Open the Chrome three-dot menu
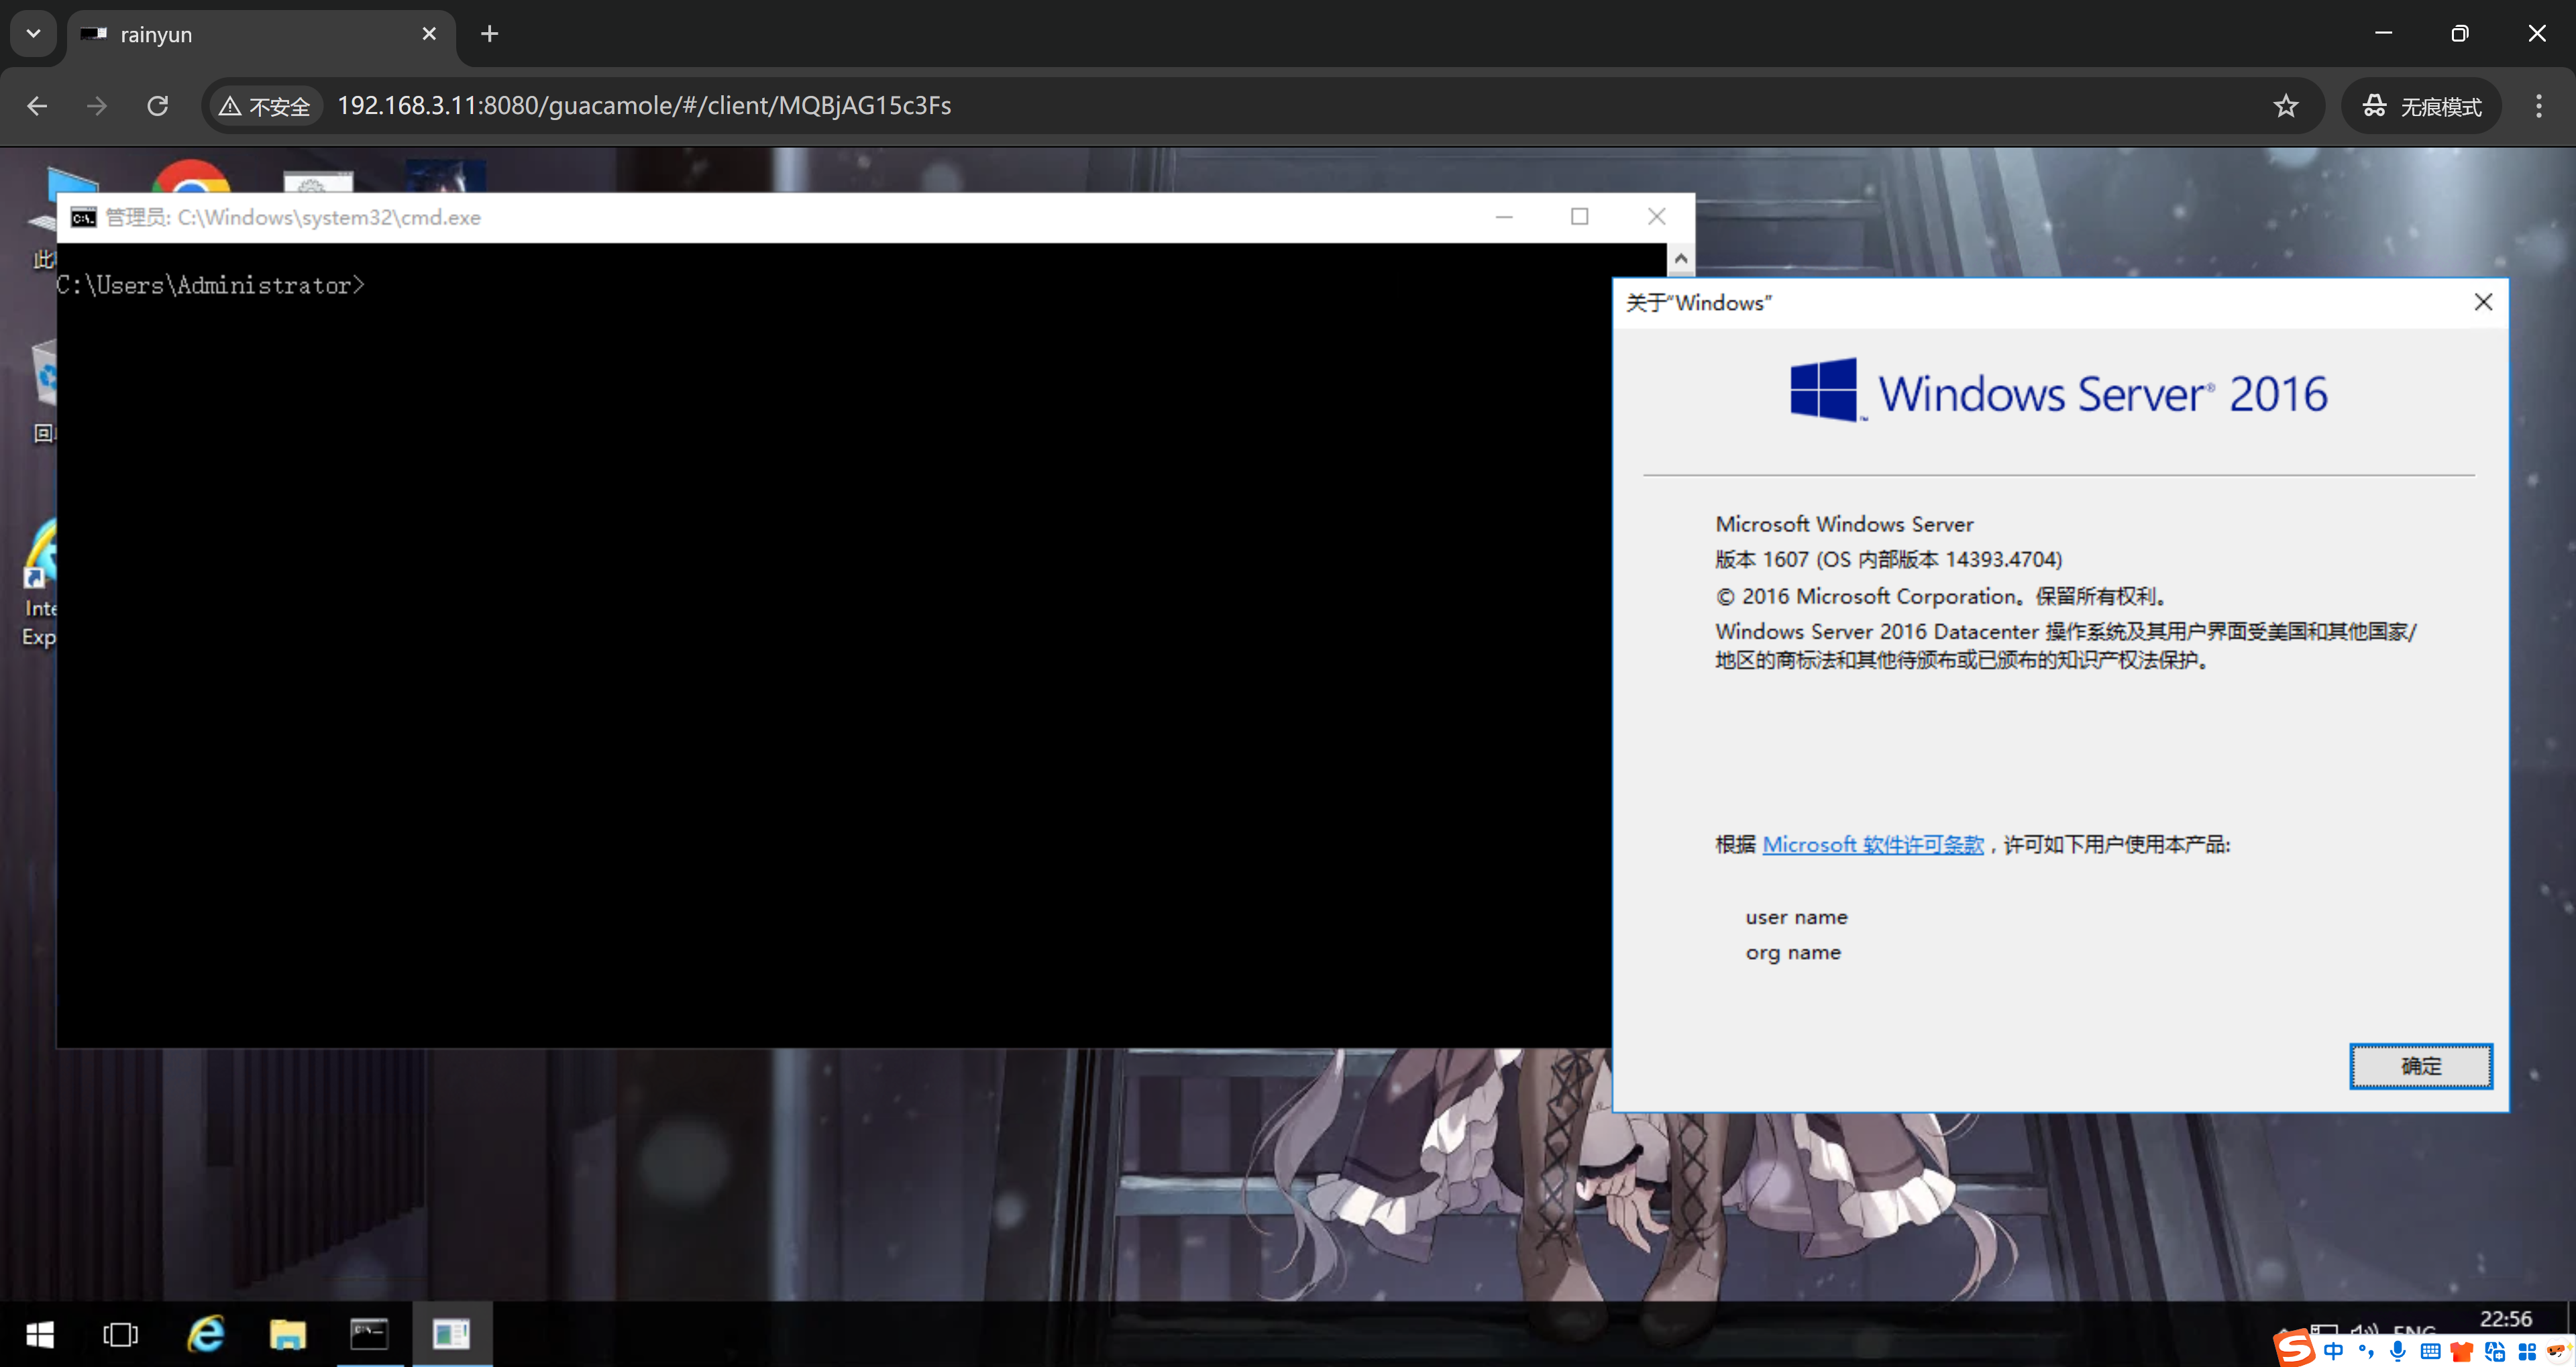This screenshot has width=2576, height=1367. pos(2538,106)
